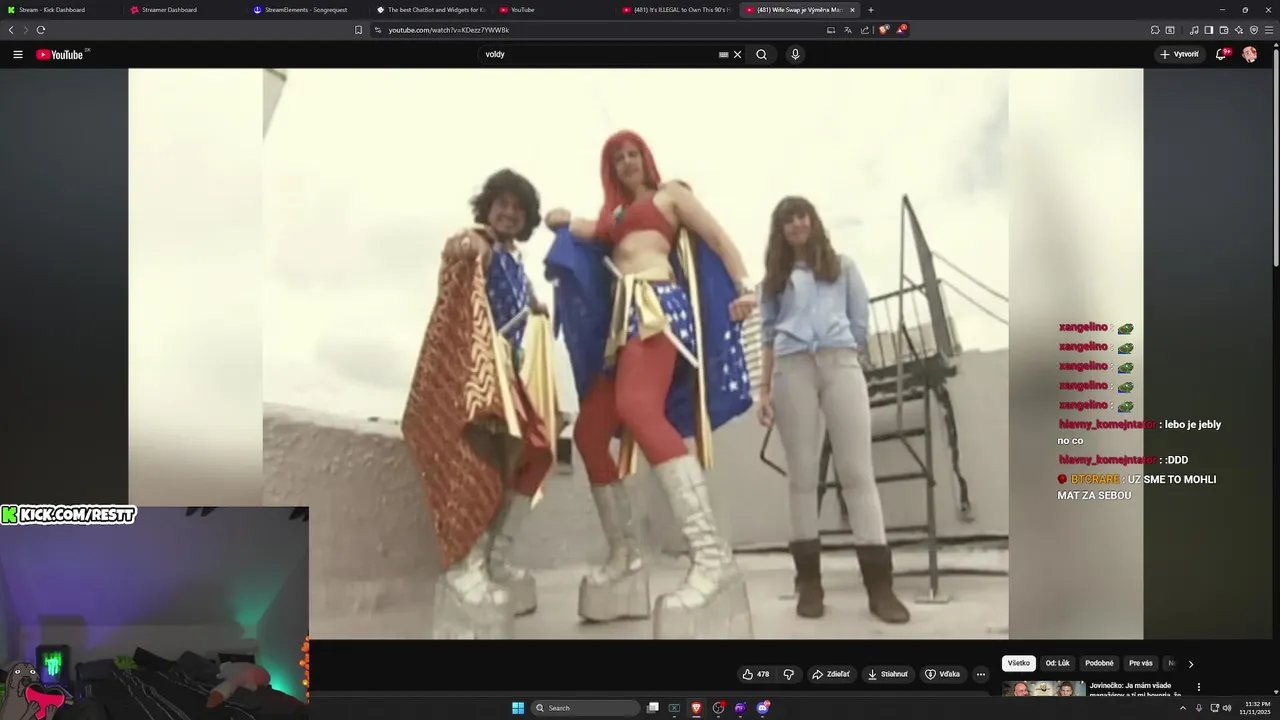Click the address bar URL

(449, 30)
